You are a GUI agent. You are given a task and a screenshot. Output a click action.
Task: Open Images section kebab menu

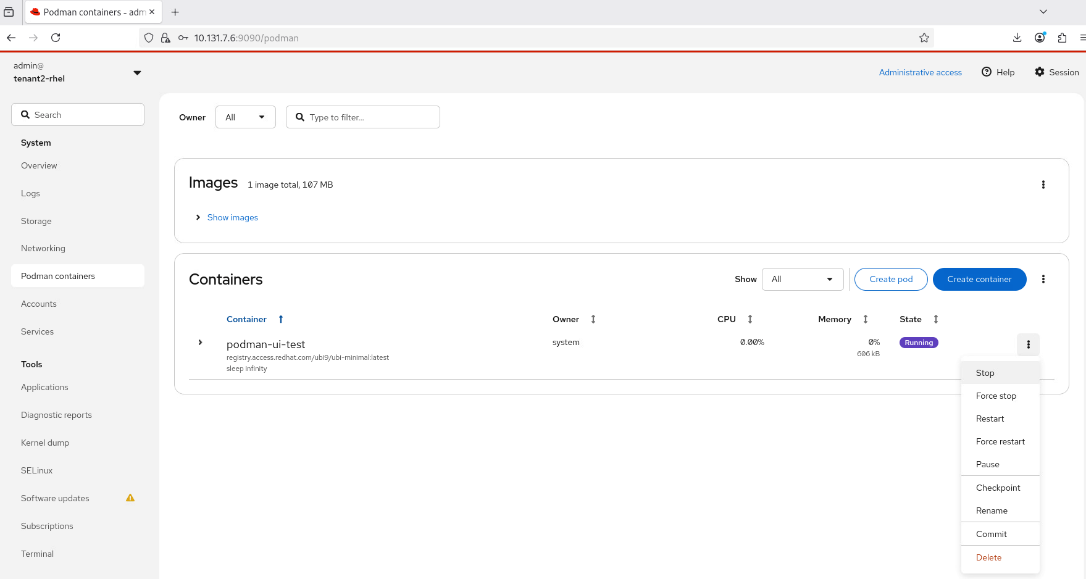tap(1043, 185)
